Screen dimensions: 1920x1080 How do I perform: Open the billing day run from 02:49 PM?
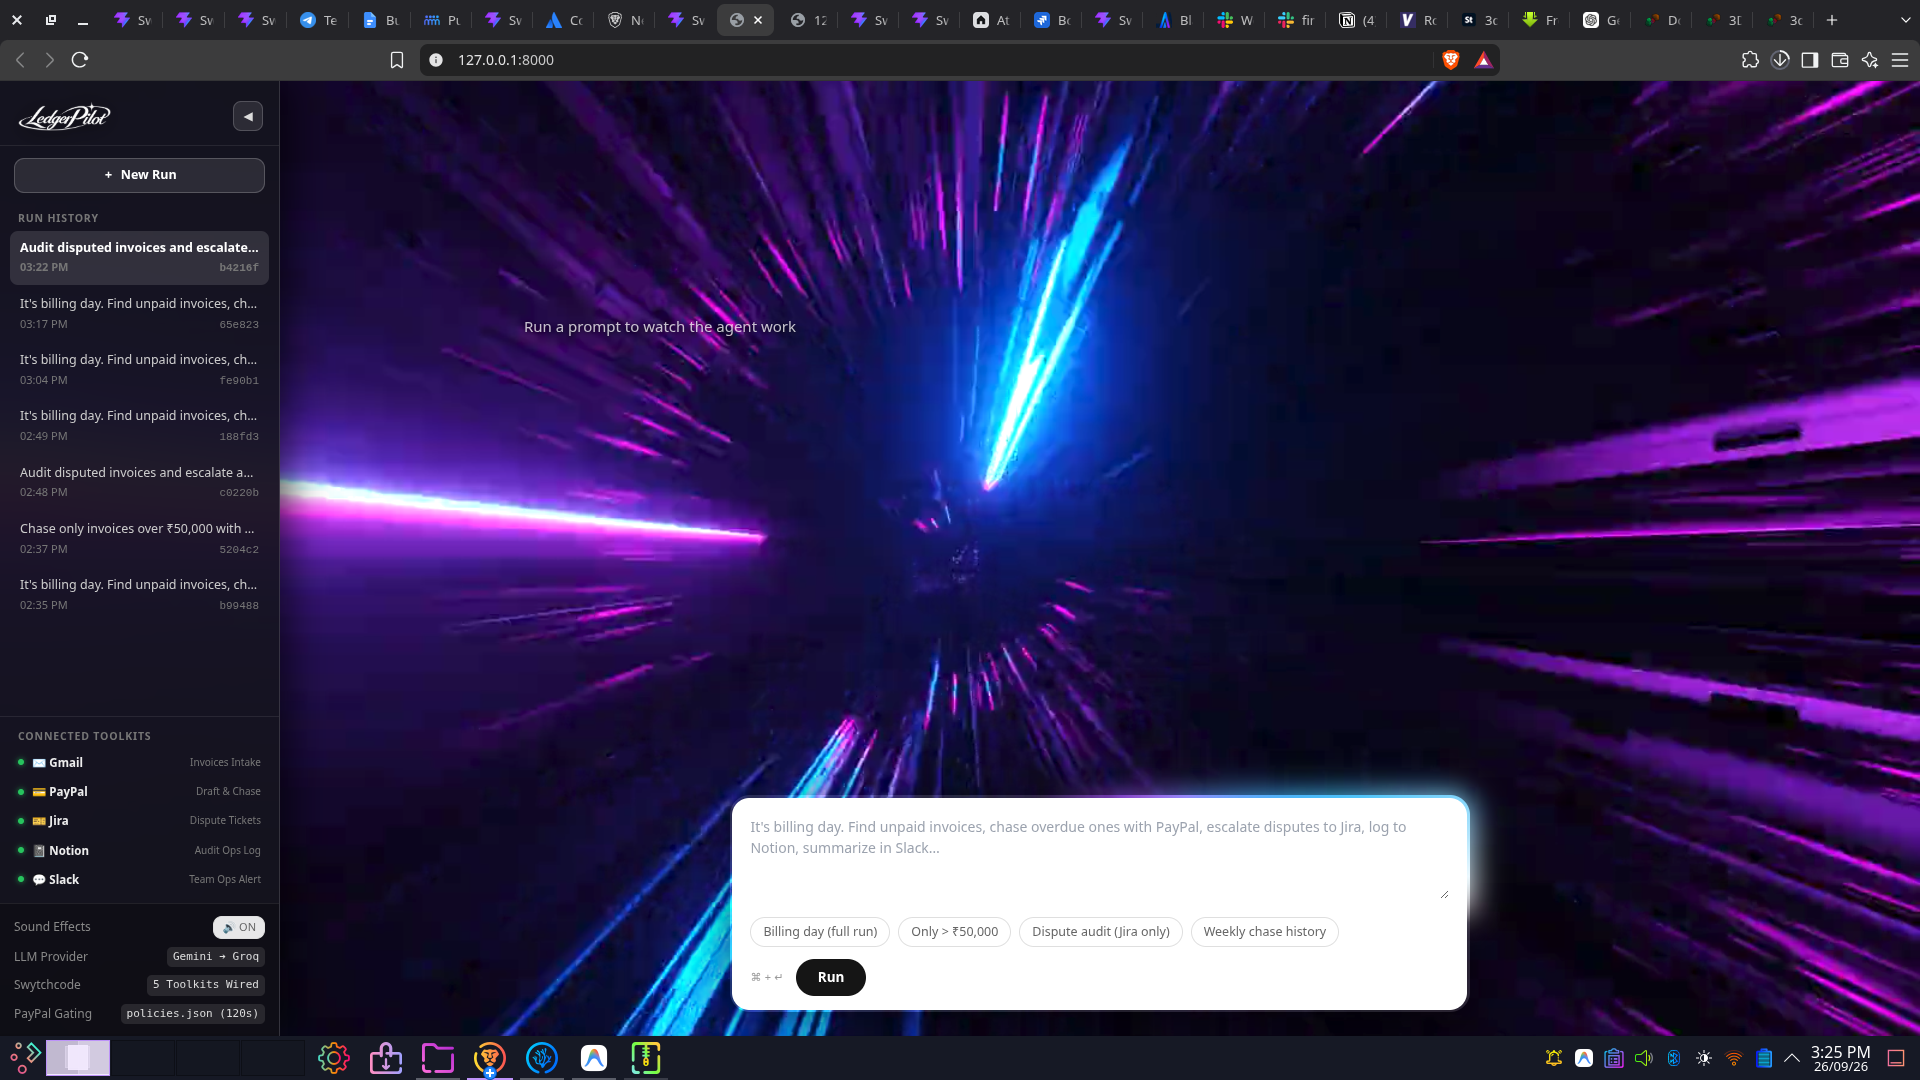pos(139,425)
